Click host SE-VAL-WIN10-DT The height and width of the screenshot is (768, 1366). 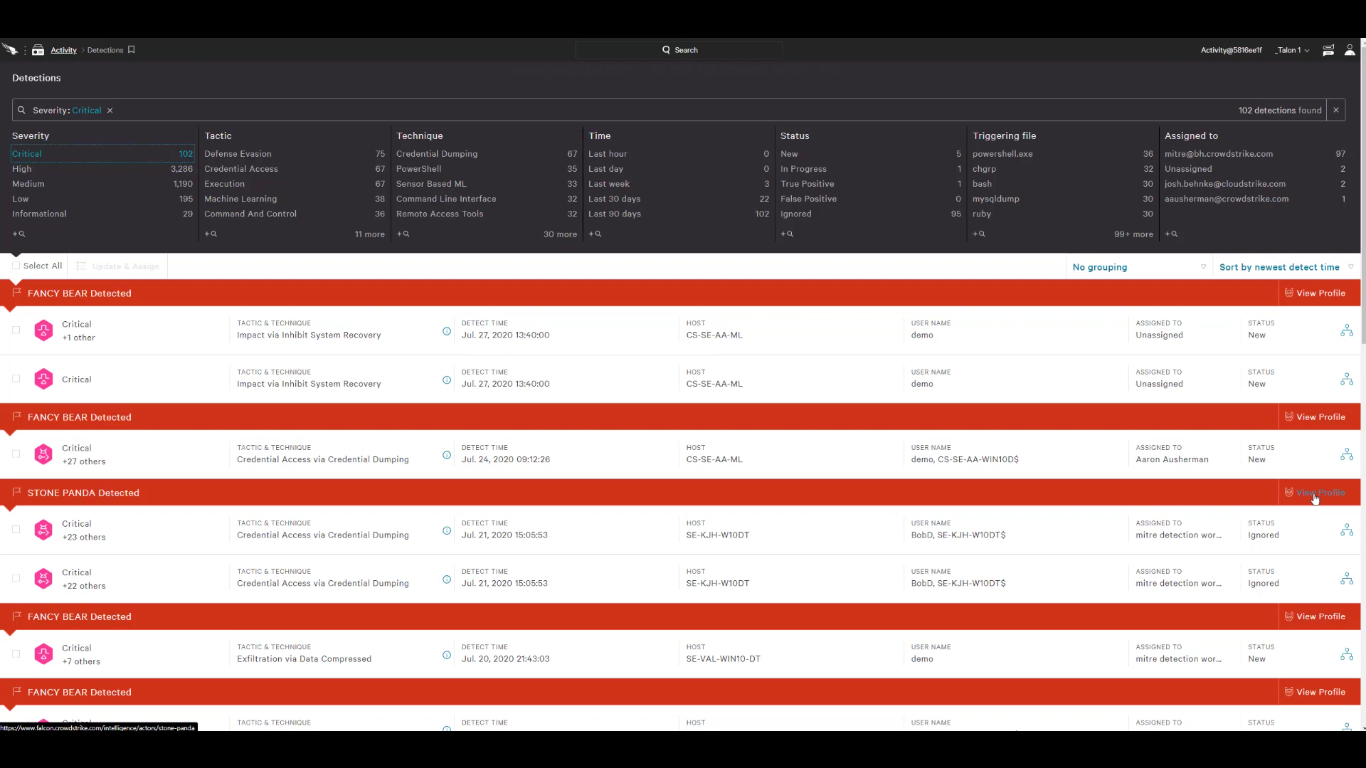click(x=723, y=659)
